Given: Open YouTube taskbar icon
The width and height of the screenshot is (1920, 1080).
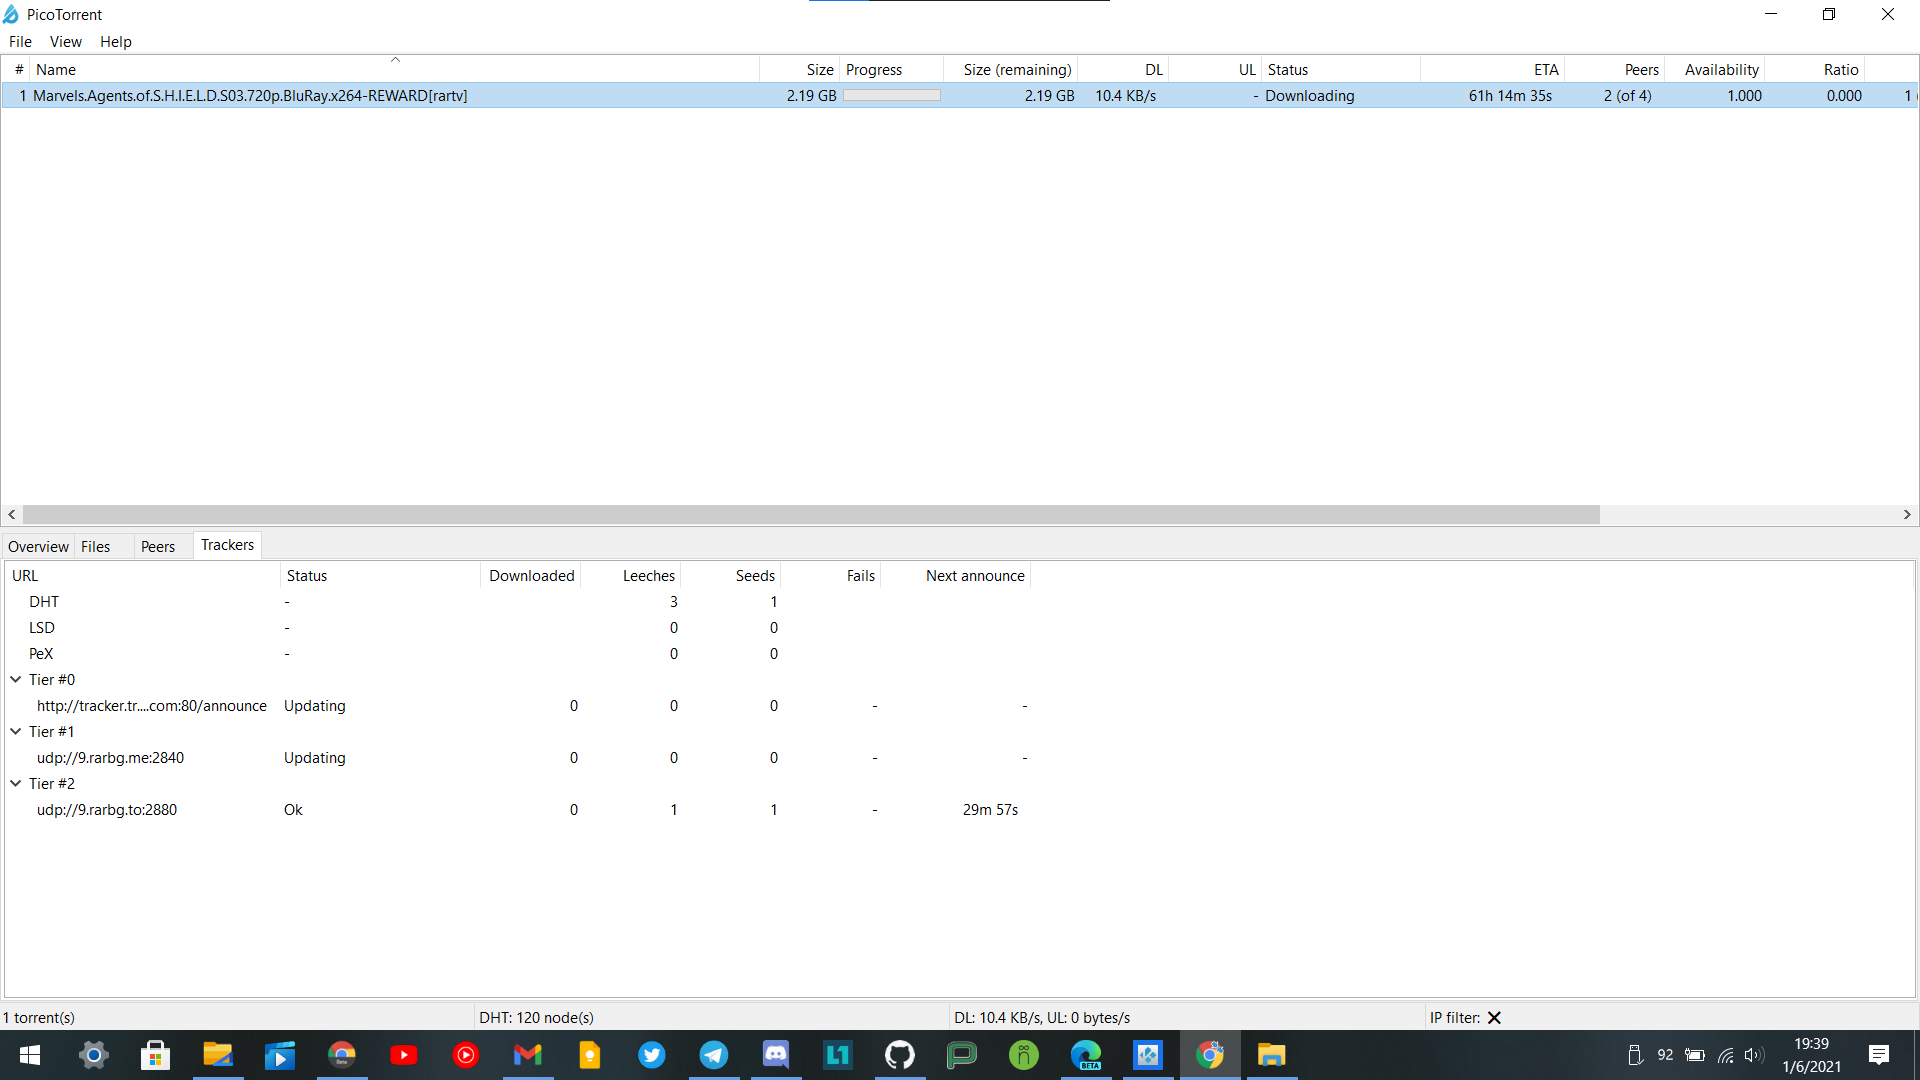Looking at the screenshot, I should [x=403, y=1055].
